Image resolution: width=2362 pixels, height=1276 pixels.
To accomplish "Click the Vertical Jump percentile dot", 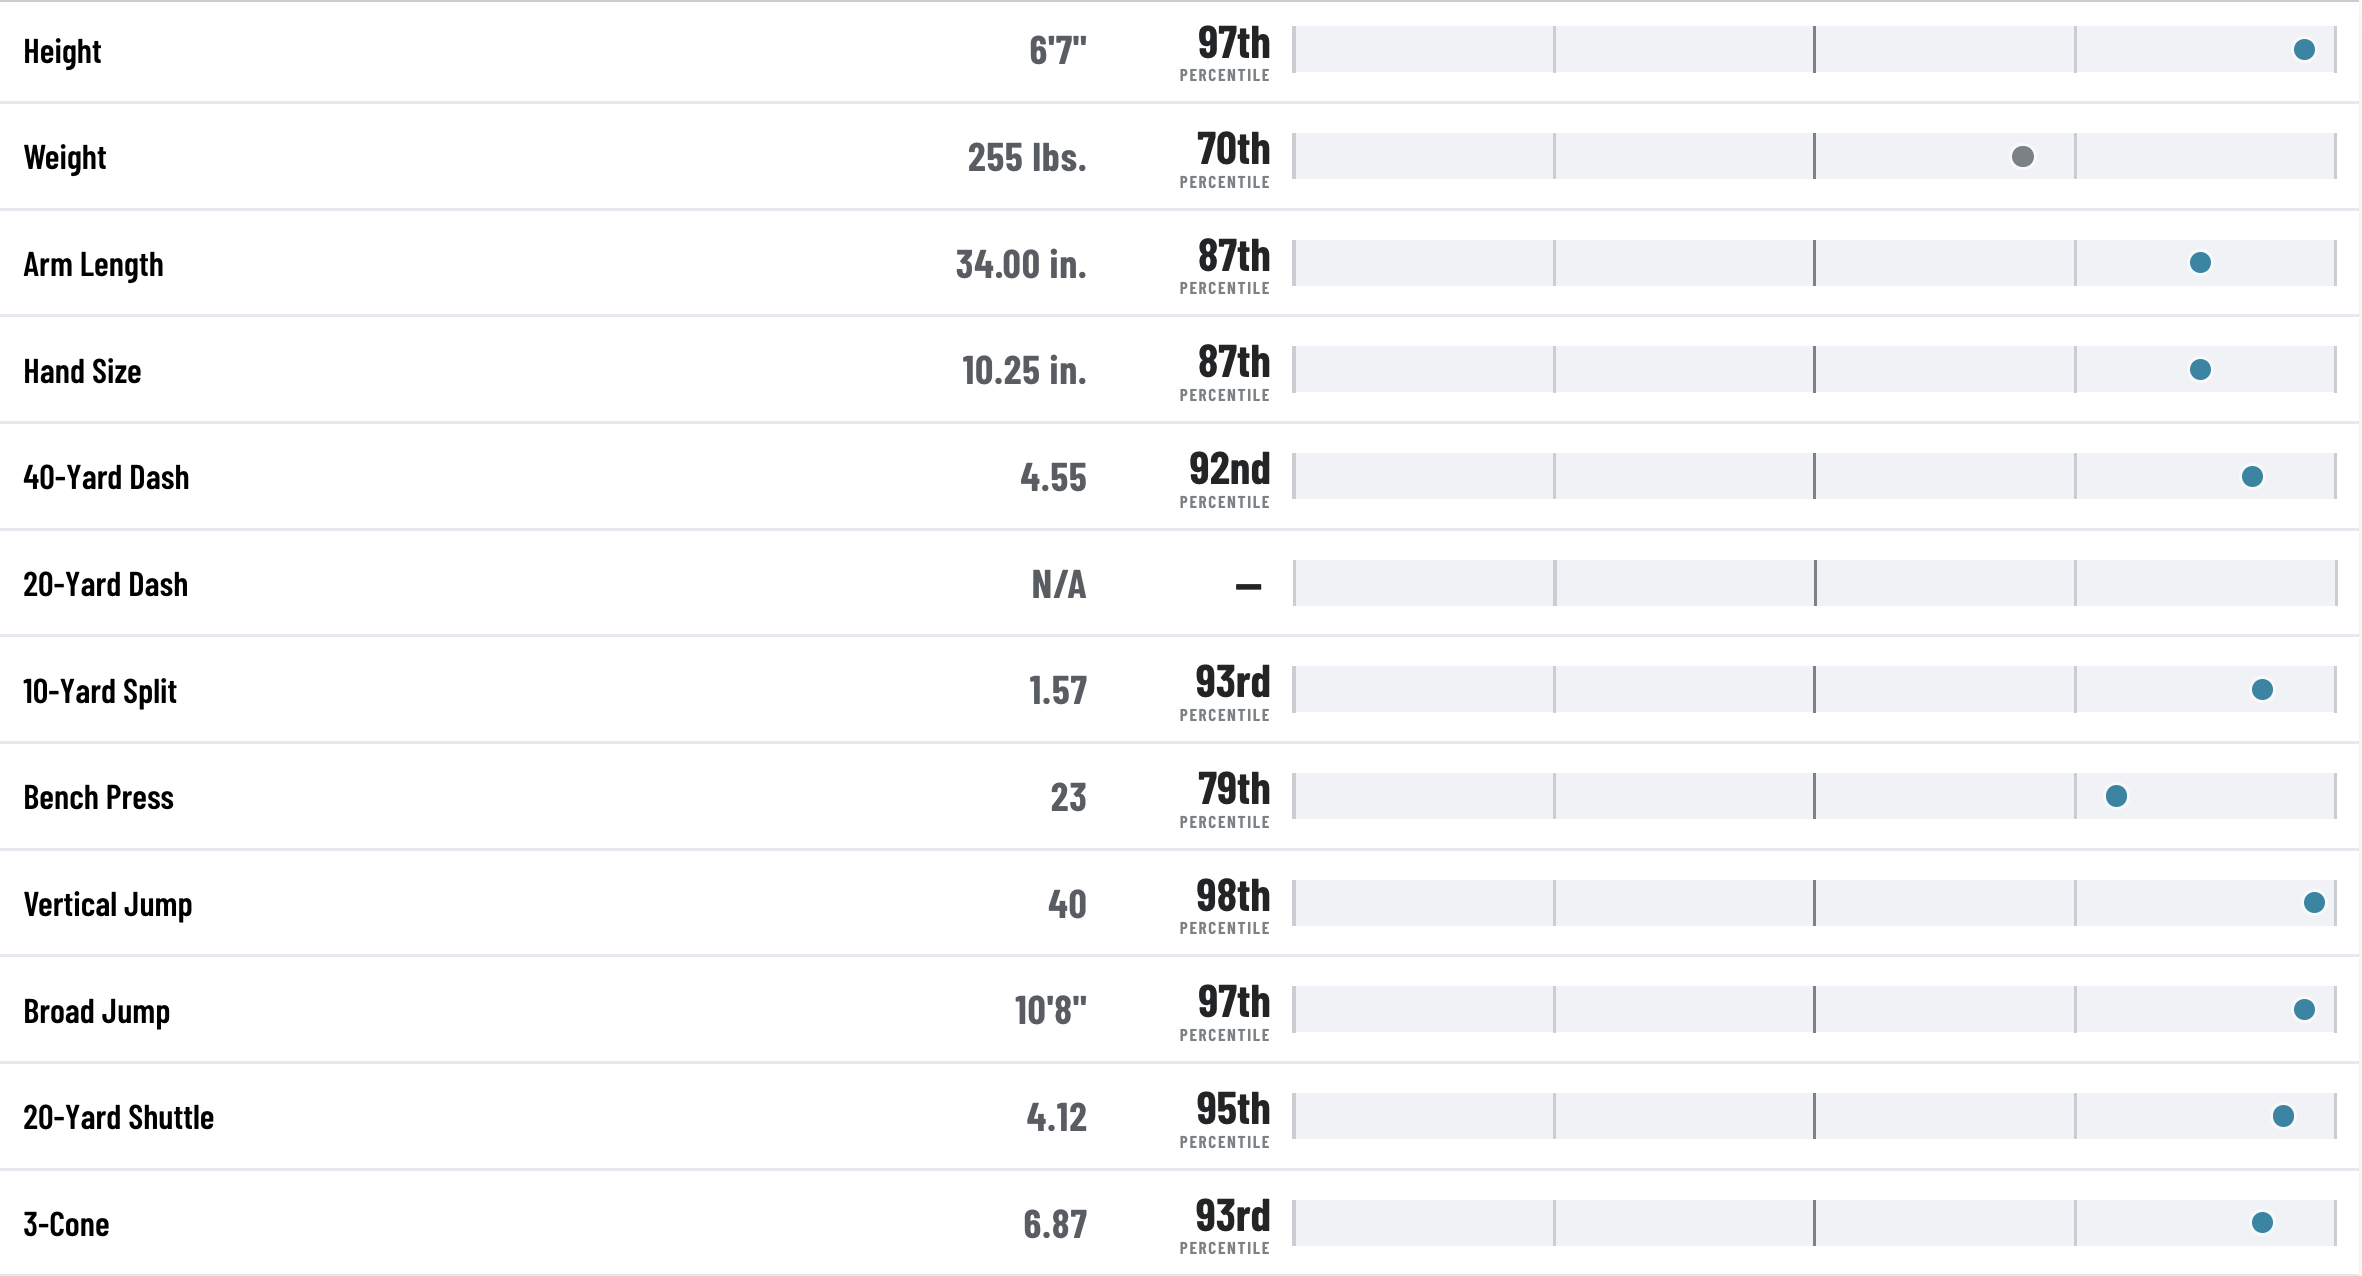I will coord(2314,903).
